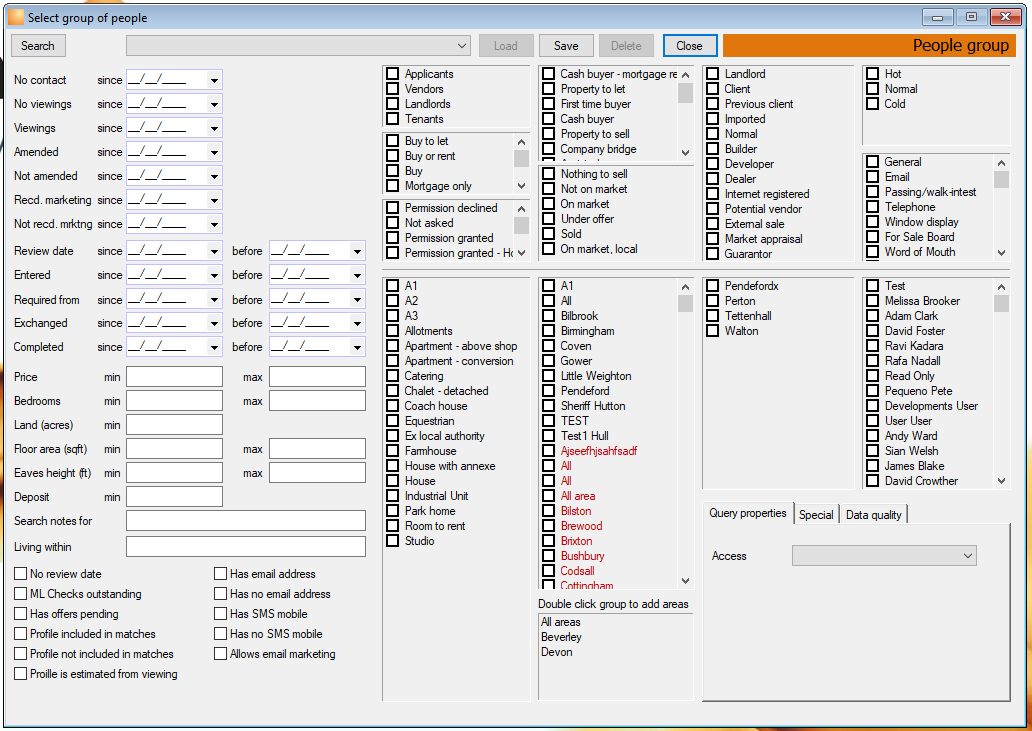Click scroll-down arrow in Buy to let list

[x=521, y=186]
